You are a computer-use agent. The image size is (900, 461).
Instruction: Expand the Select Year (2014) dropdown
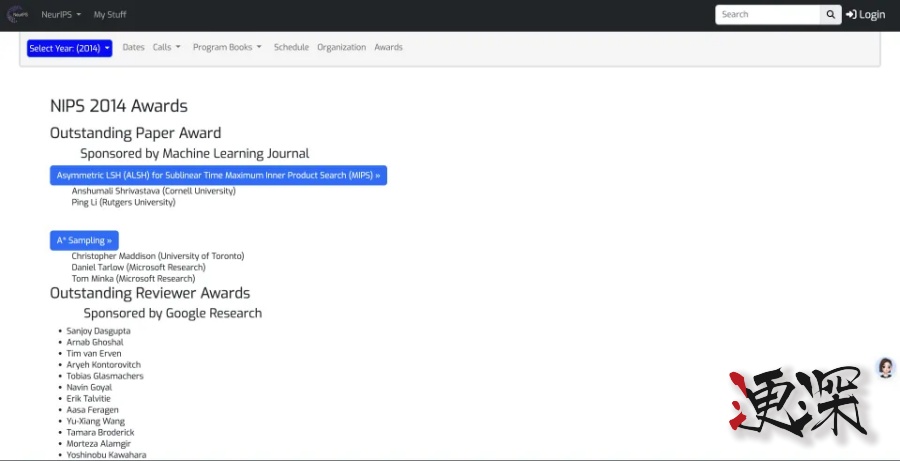tap(69, 48)
